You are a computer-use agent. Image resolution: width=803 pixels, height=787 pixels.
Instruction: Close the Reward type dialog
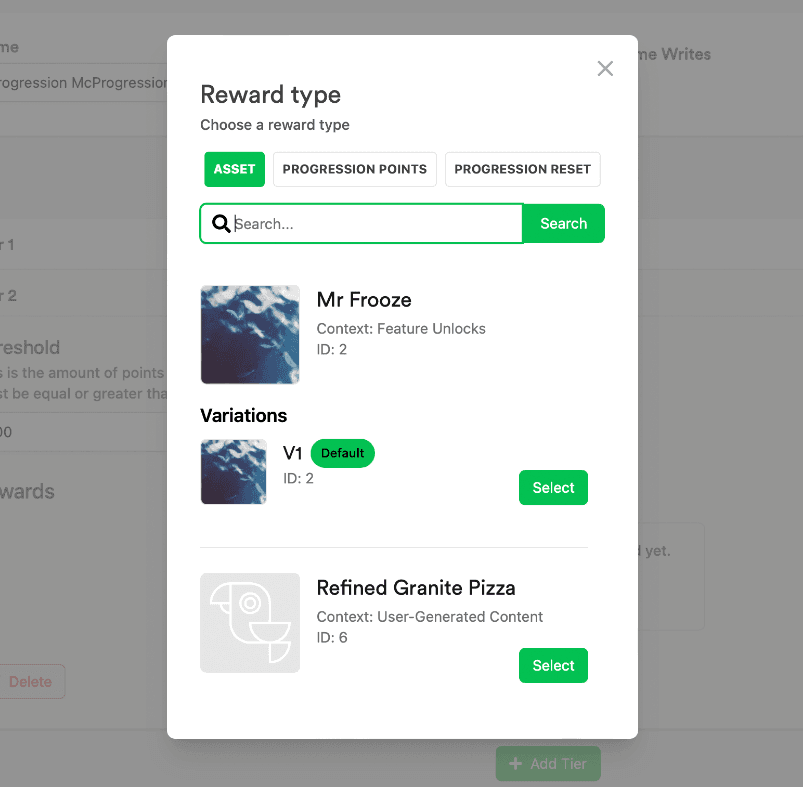click(x=605, y=68)
